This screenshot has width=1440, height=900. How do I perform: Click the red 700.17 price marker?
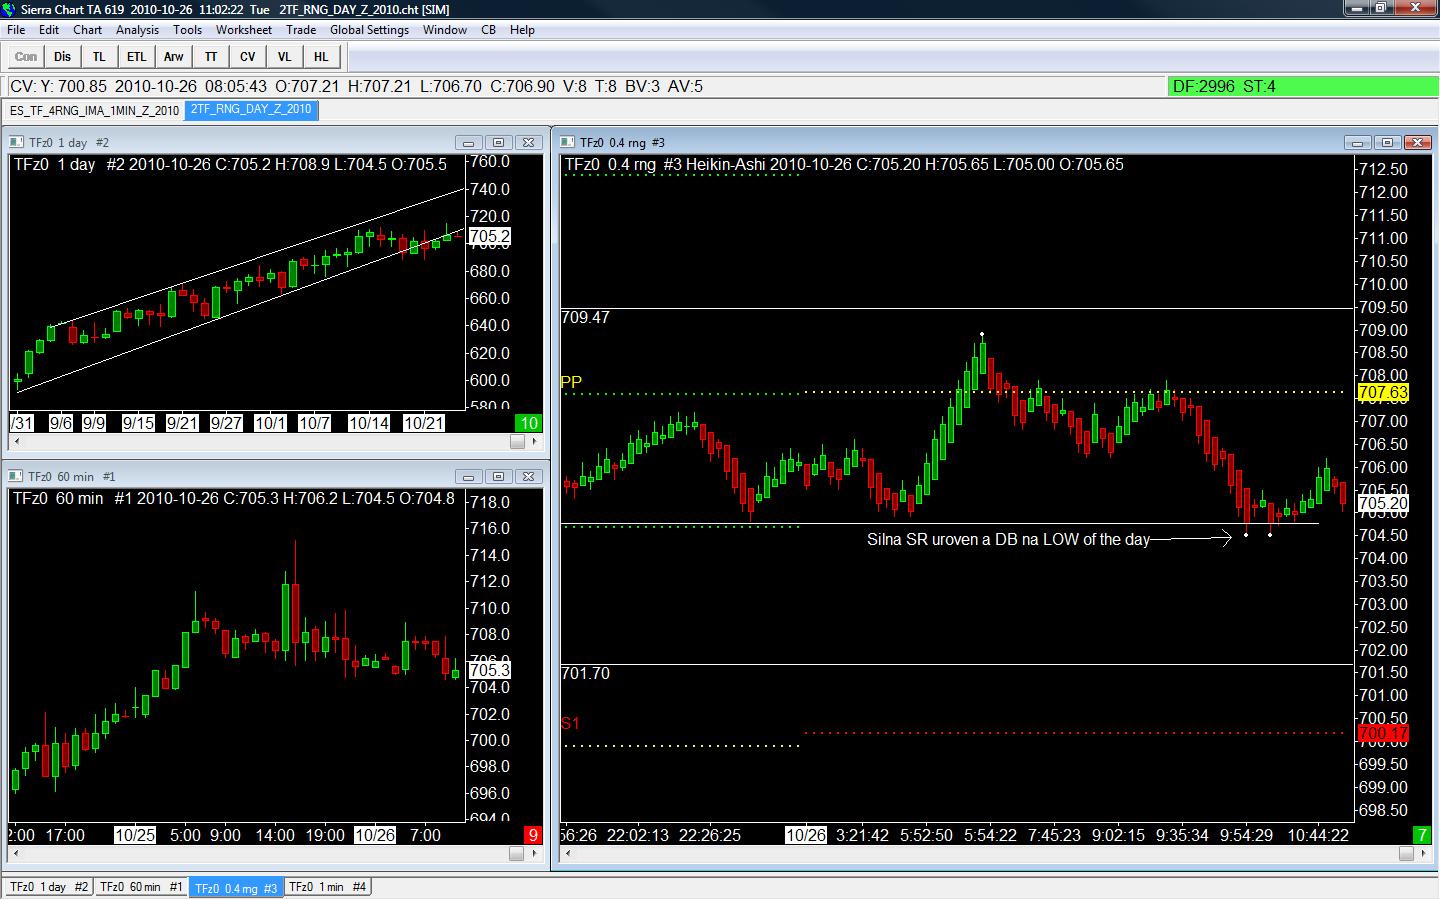[1383, 734]
